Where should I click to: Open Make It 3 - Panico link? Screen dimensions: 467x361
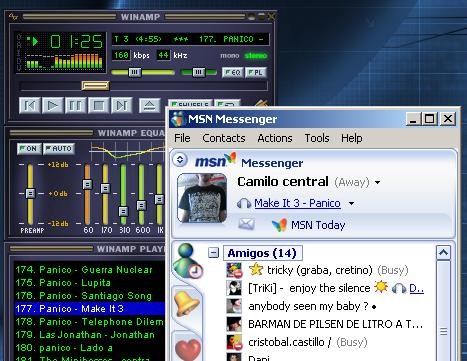pyautogui.click(x=297, y=203)
